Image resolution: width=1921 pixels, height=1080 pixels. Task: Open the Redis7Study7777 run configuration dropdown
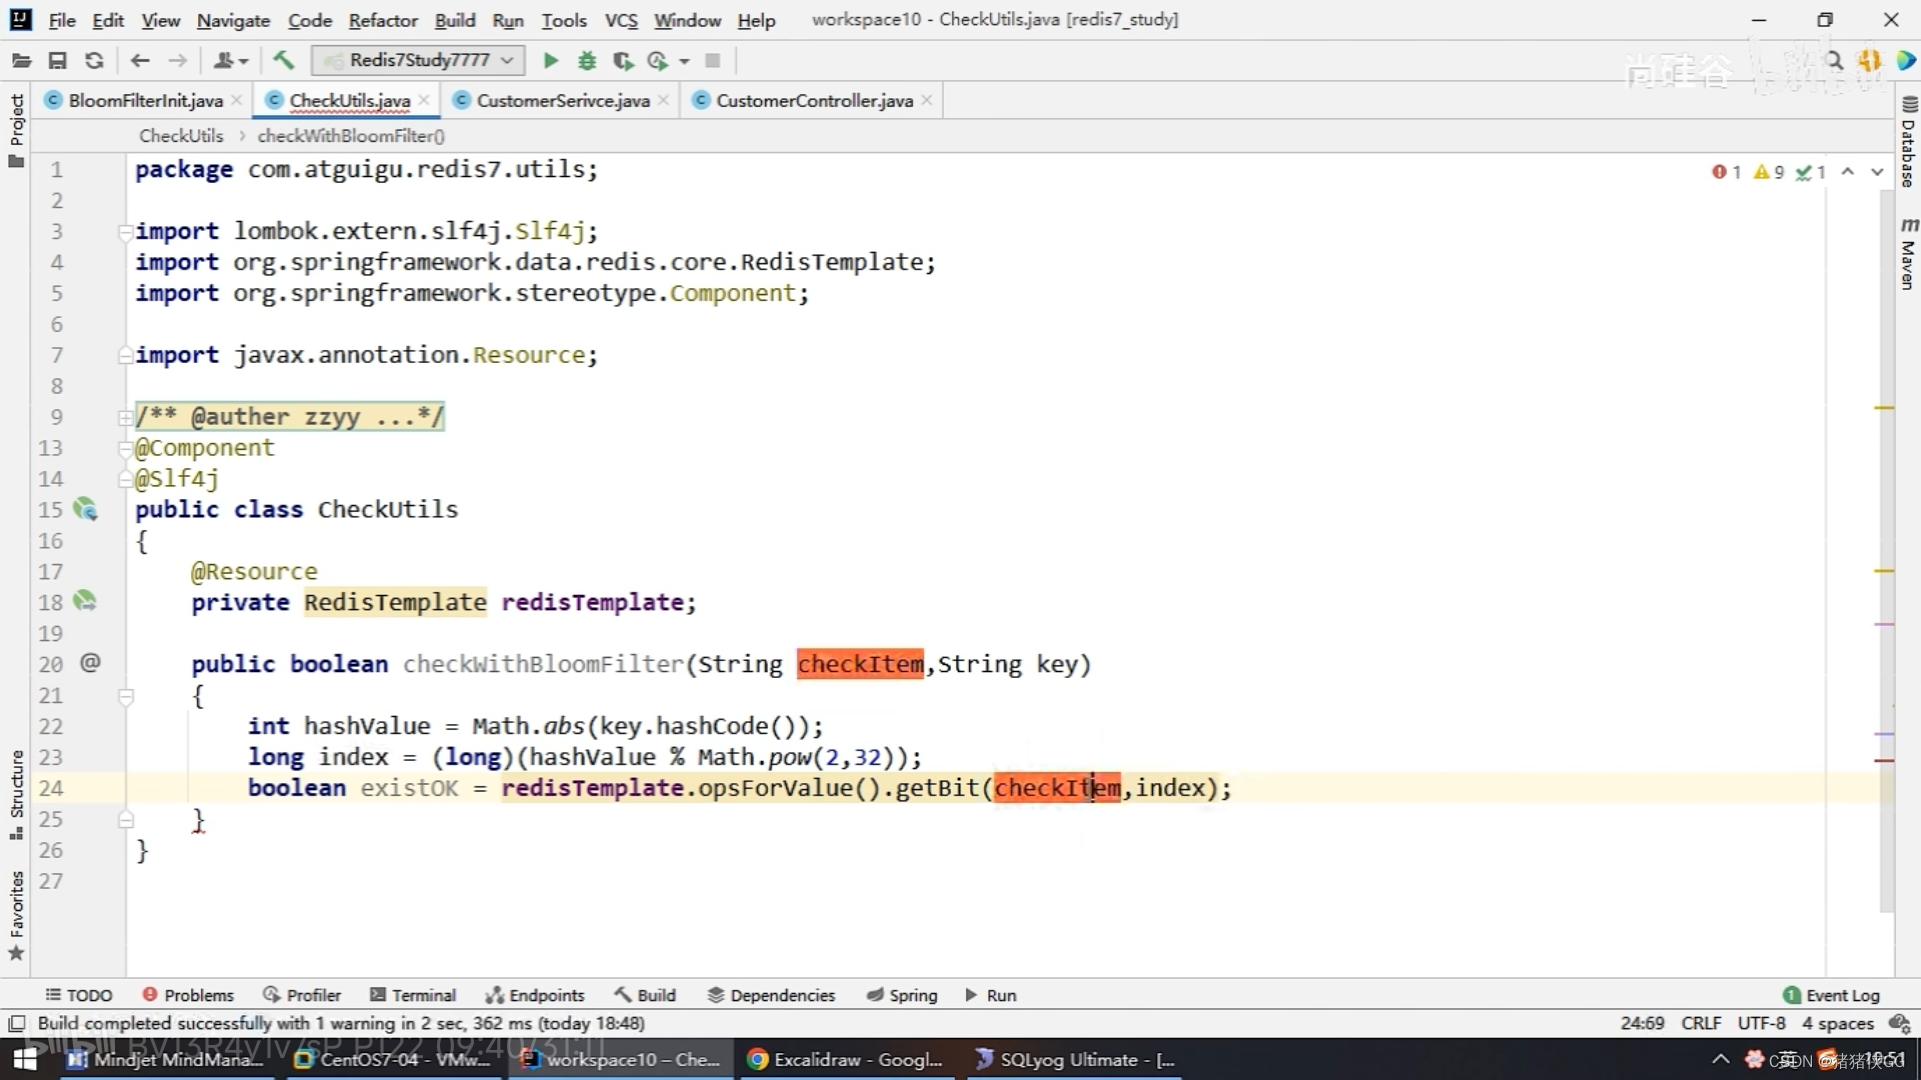point(418,61)
